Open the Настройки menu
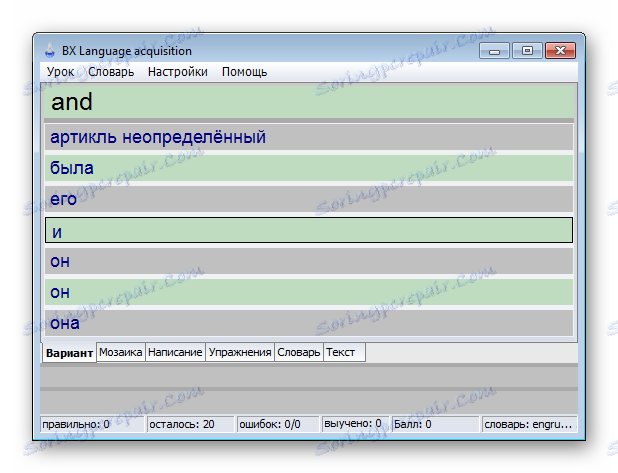618x473 pixels. (178, 72)
